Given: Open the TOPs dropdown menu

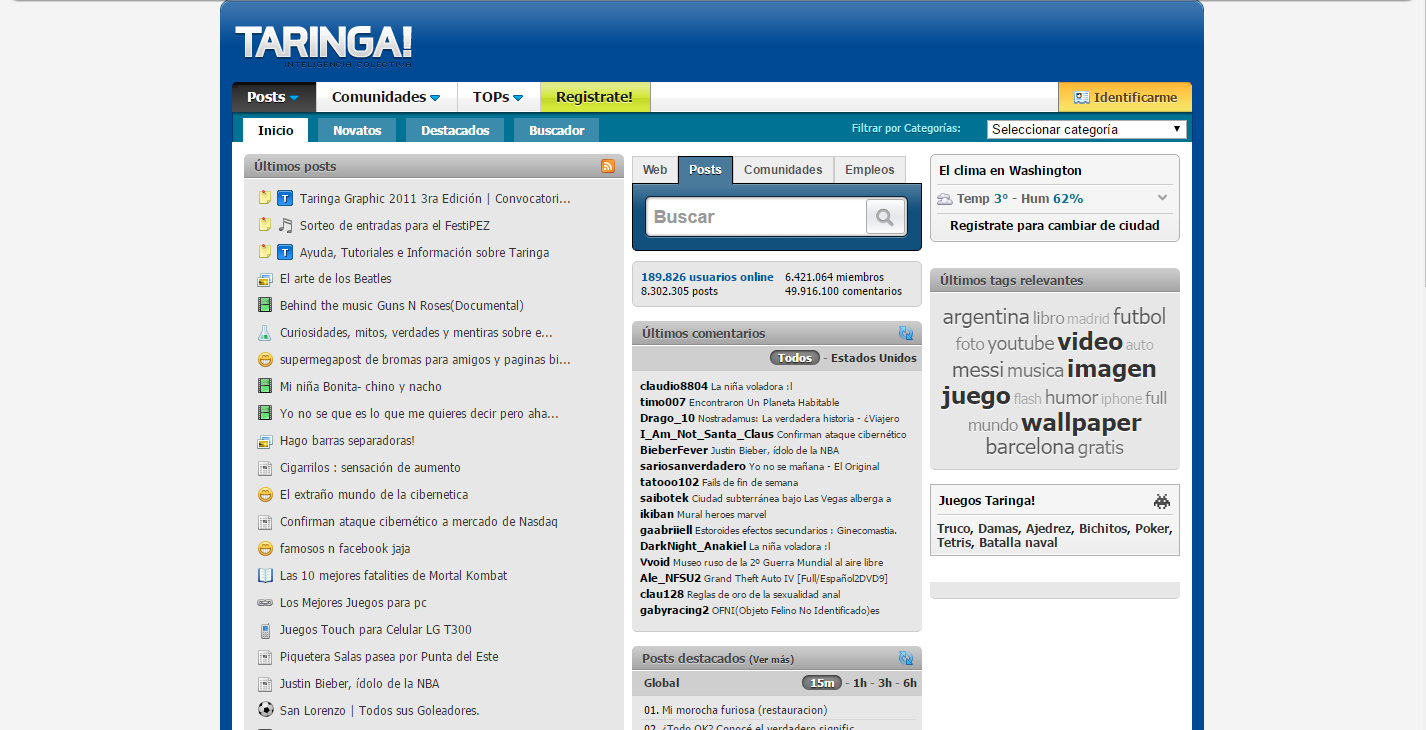Looking at the screenshot, I should (x=498, y=97).
